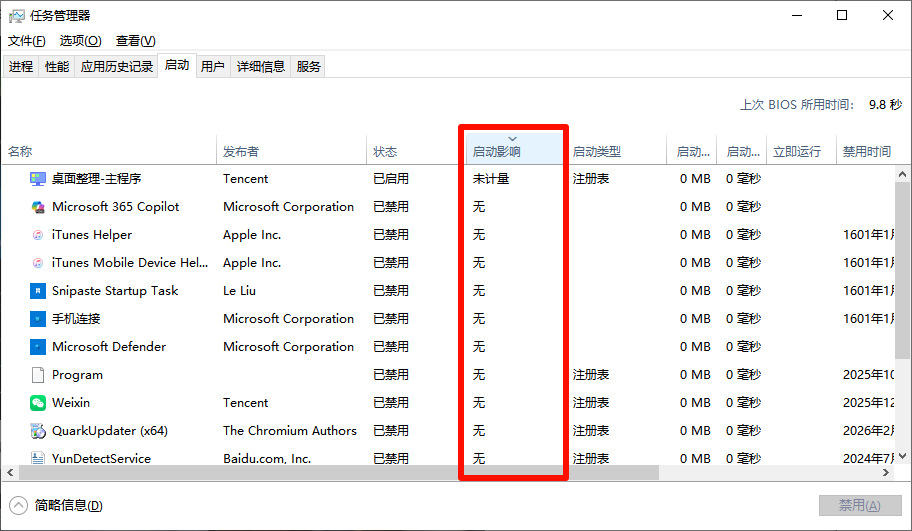Click the horizontal scrollbar right arrow
This screenshot has width=912, height=531.
pos(888,472)
